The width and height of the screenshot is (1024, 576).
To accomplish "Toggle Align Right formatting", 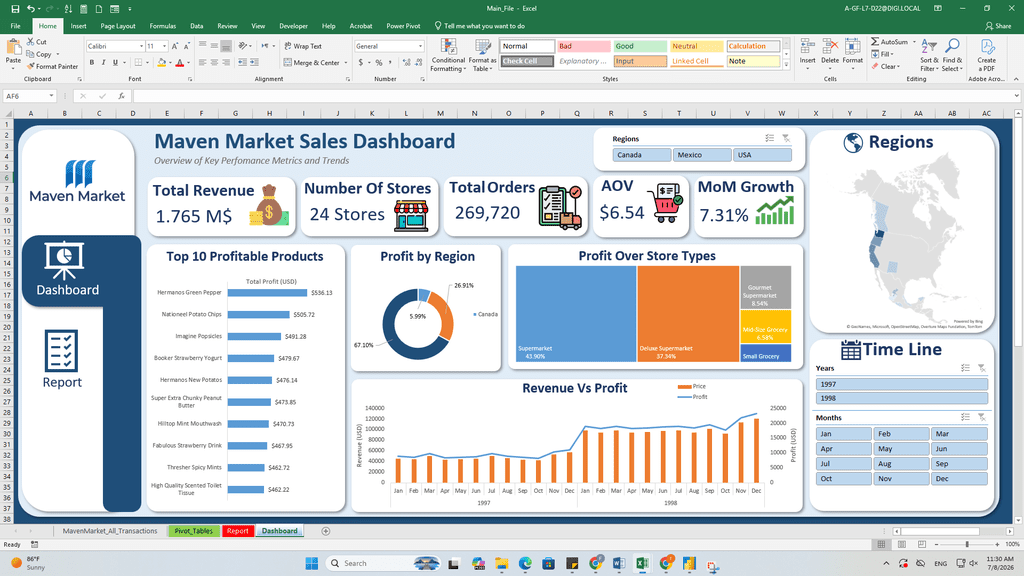I will pyautogui.click(x=226, y=63).
